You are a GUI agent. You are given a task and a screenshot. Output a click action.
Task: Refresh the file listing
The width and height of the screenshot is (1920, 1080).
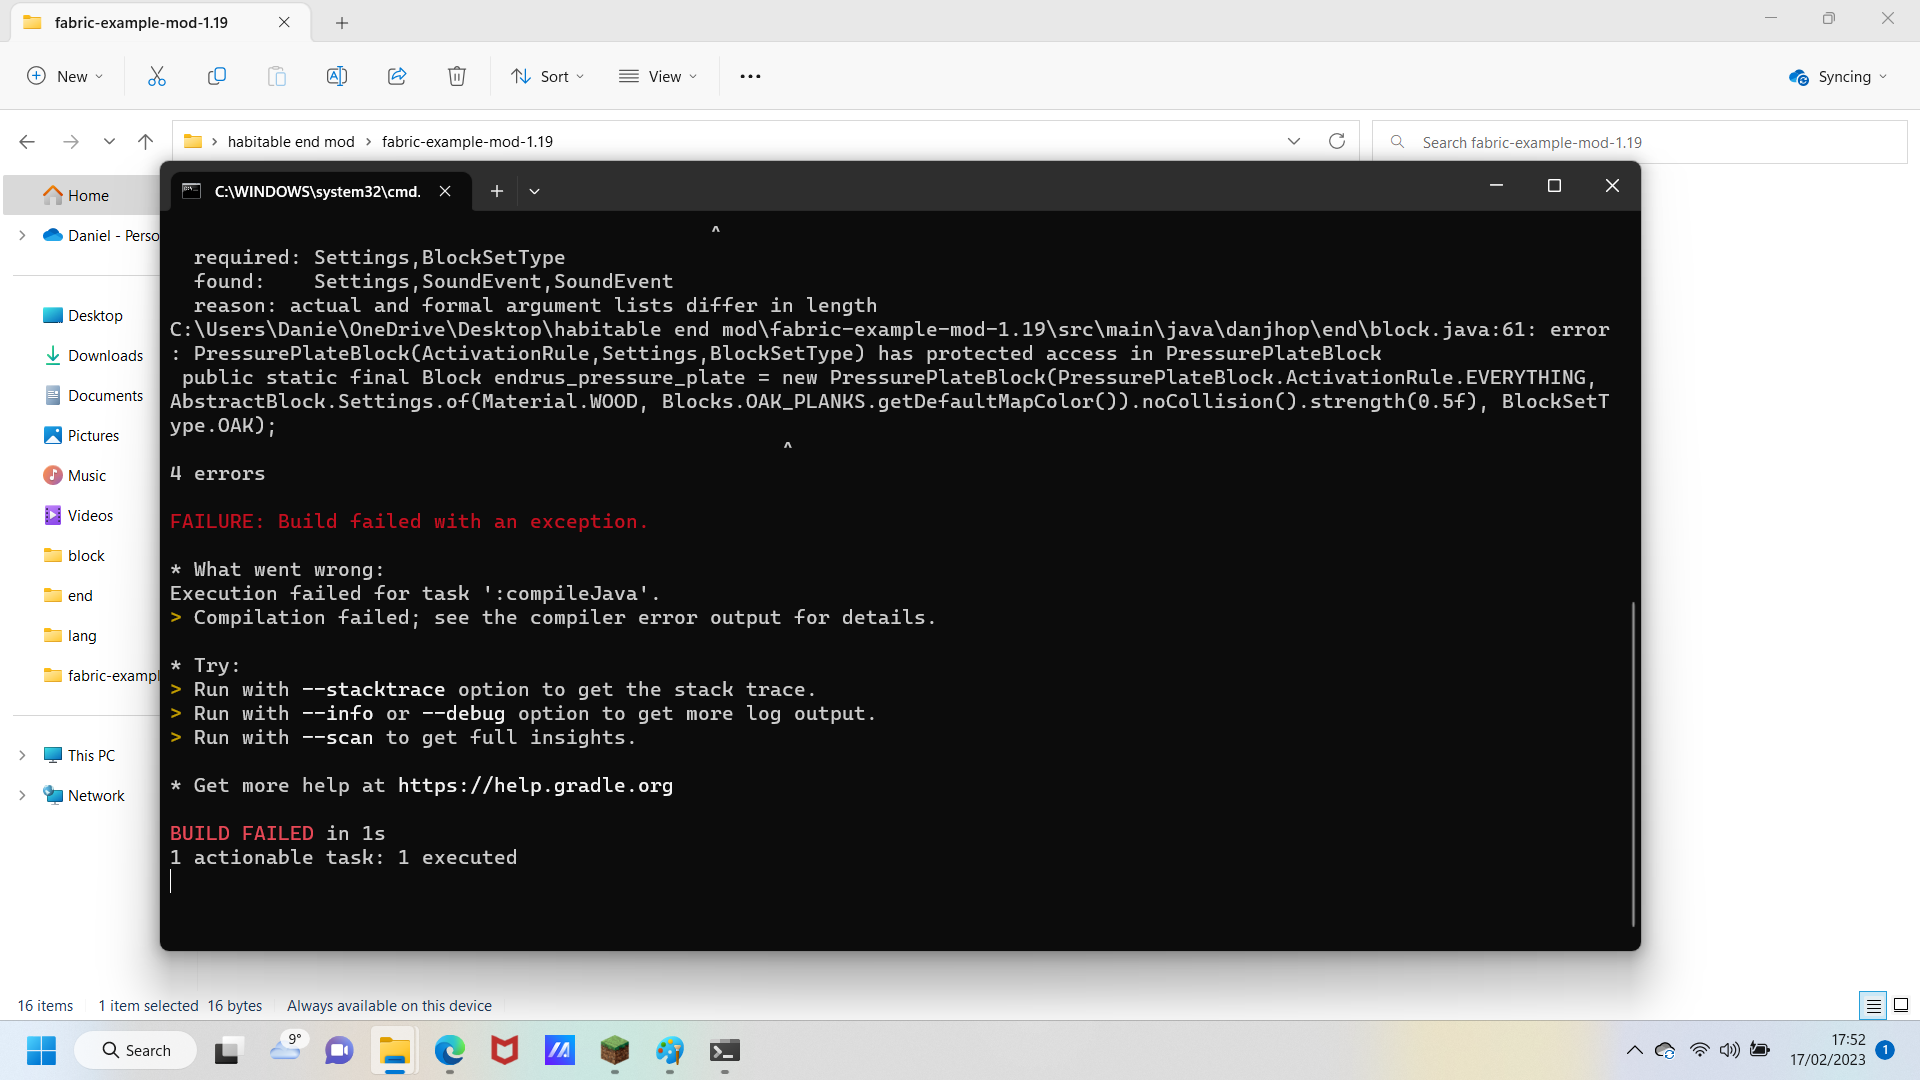tap(1338, 141)
